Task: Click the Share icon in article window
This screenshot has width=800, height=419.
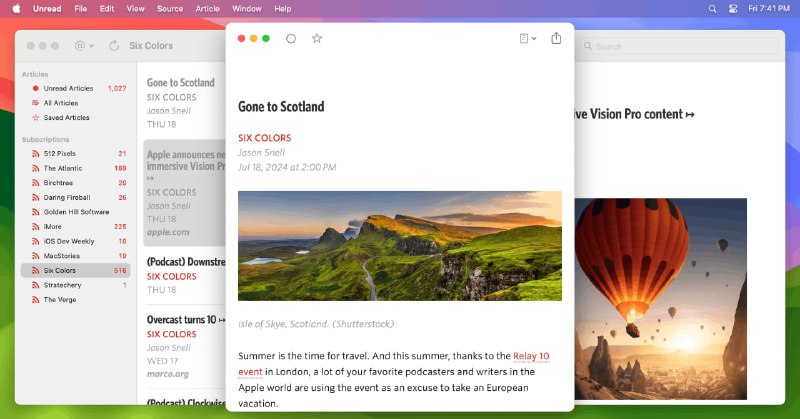Action: click(x=557, y=39)
